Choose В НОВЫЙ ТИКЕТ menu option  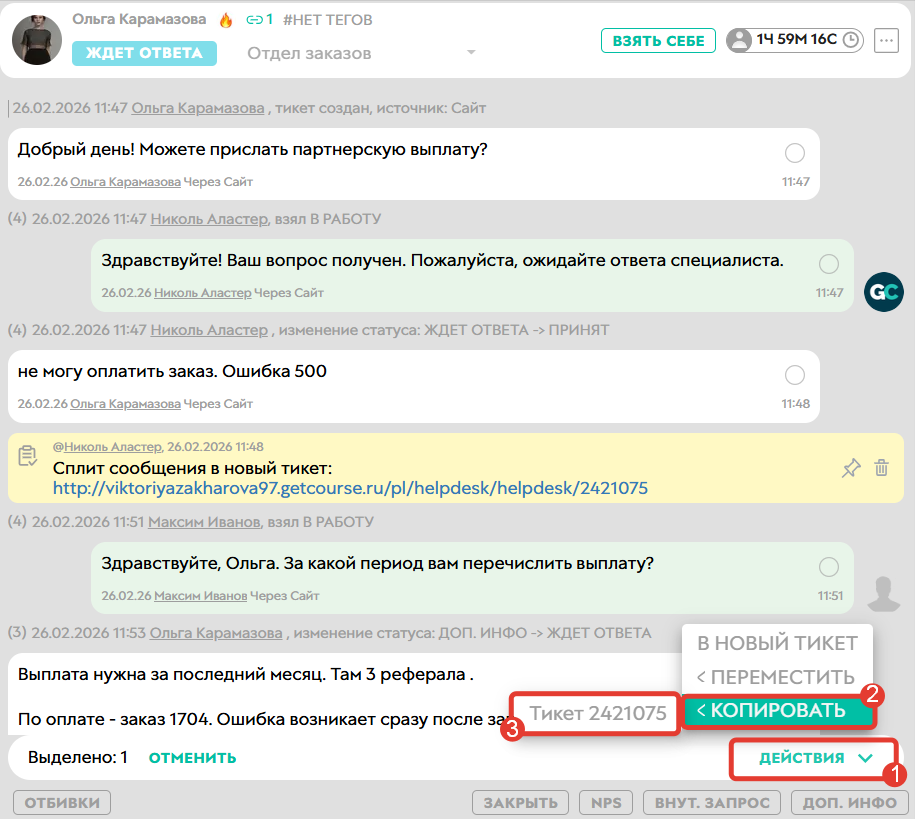click(x=777, y=643)
